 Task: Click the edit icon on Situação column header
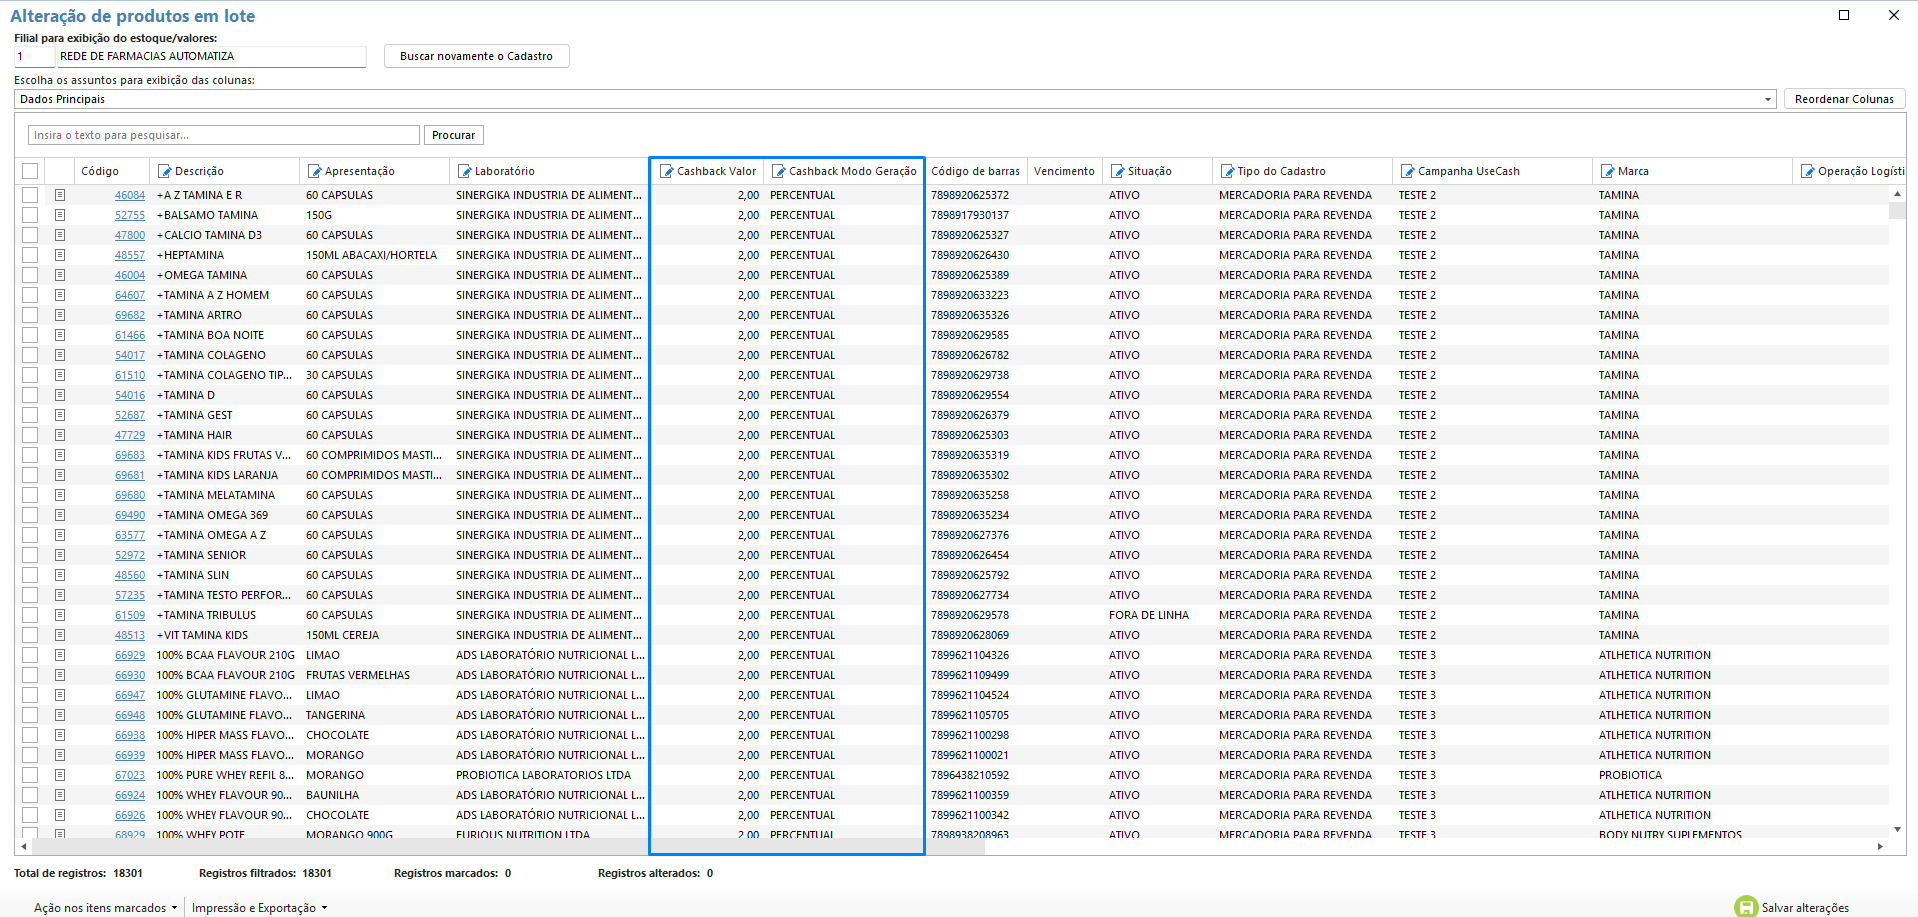coord(1117,171)
